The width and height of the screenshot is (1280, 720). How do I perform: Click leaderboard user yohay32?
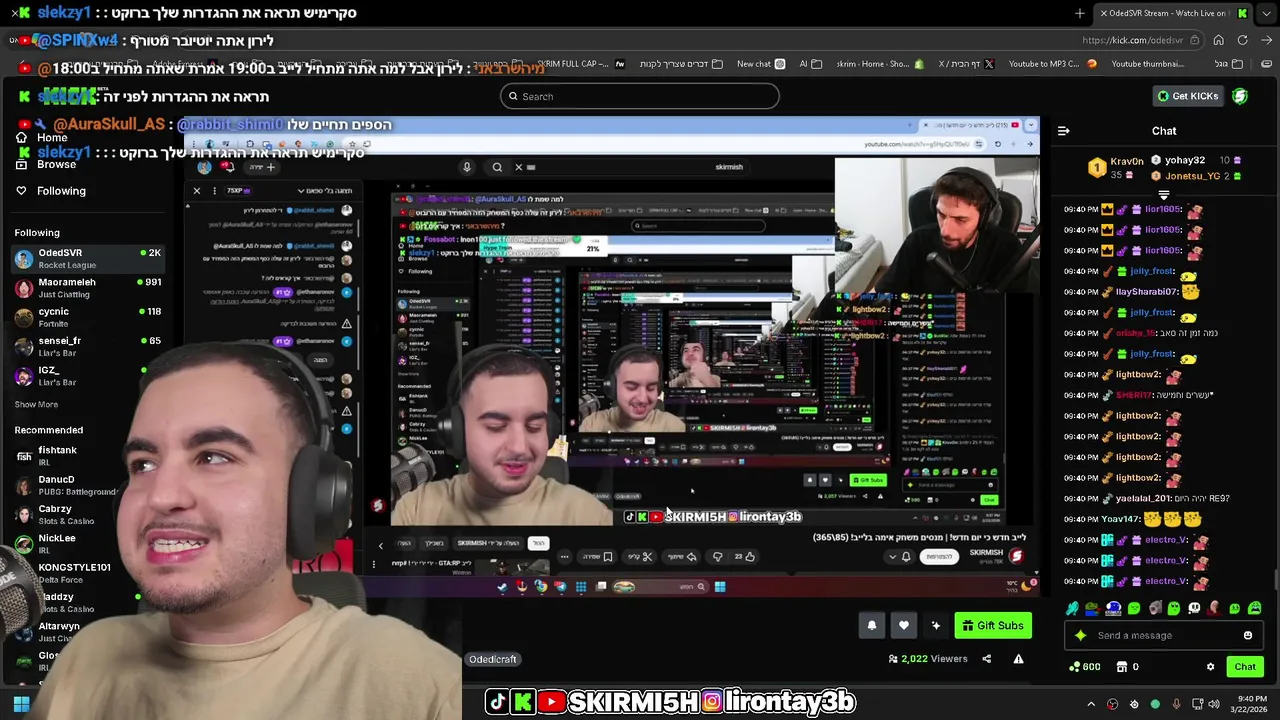(x=1184, y=160)
